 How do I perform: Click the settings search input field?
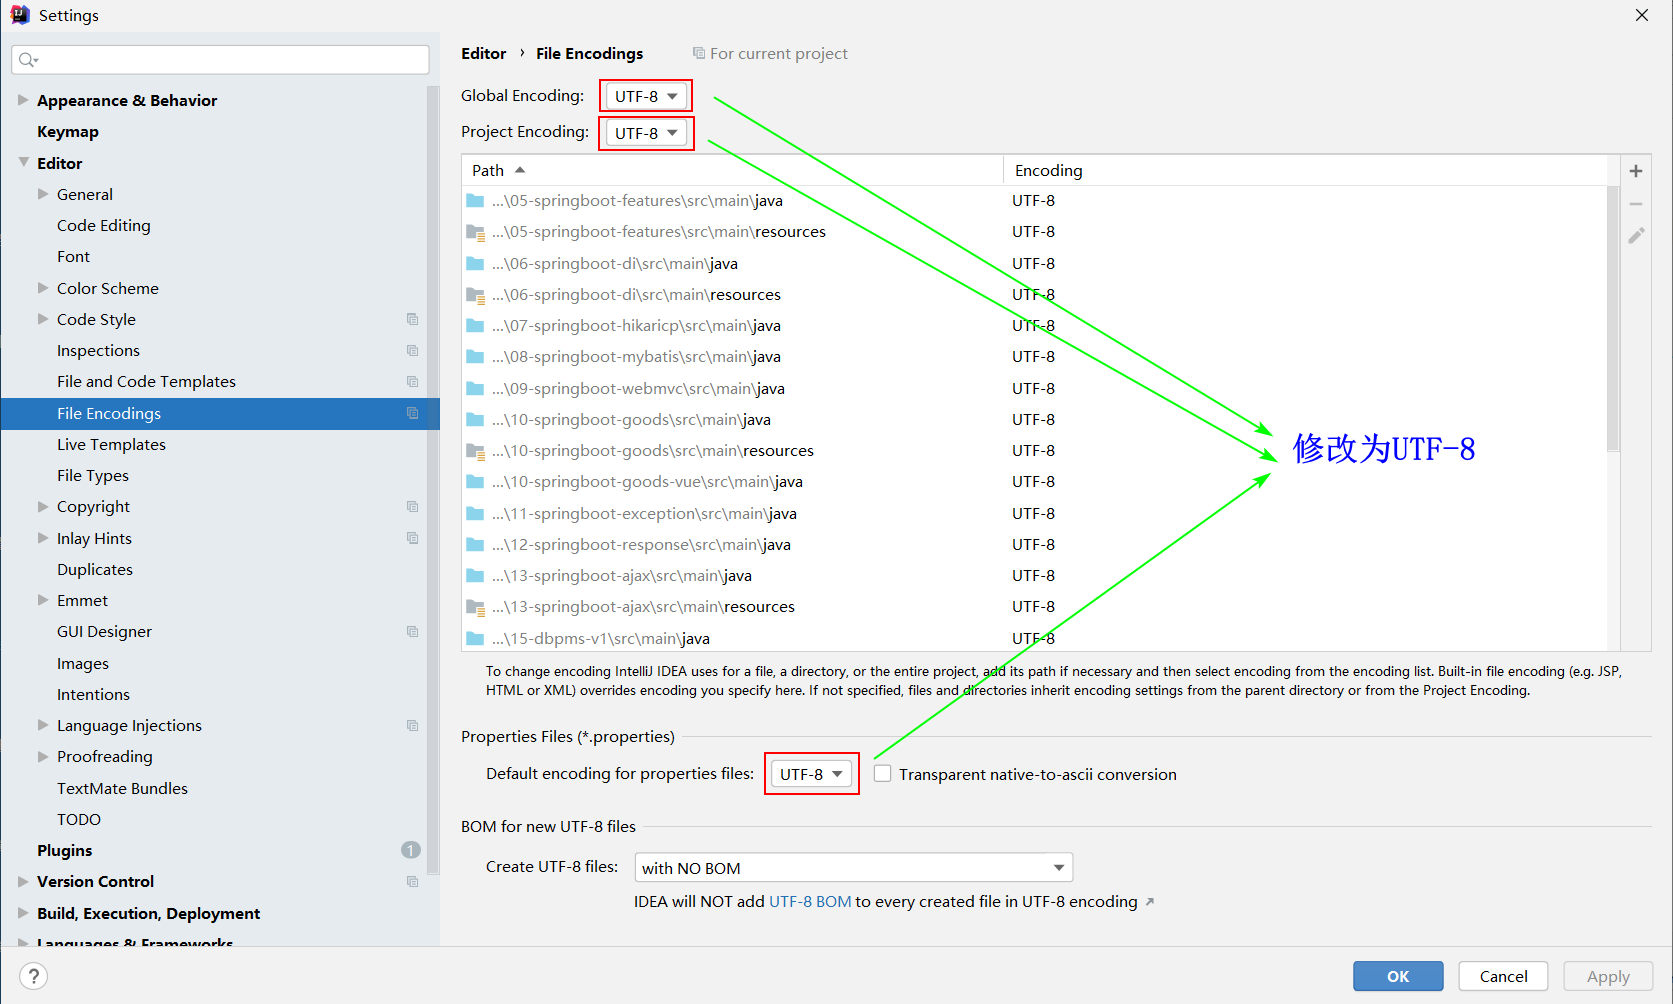pyautogui.click(x=221, y=60)
